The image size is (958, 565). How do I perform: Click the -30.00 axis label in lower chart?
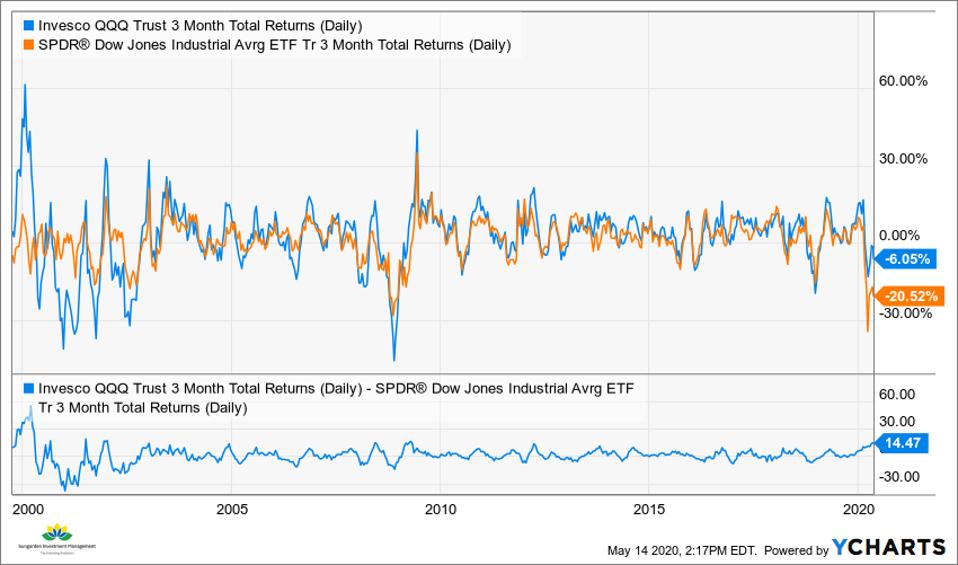[899, 476]
